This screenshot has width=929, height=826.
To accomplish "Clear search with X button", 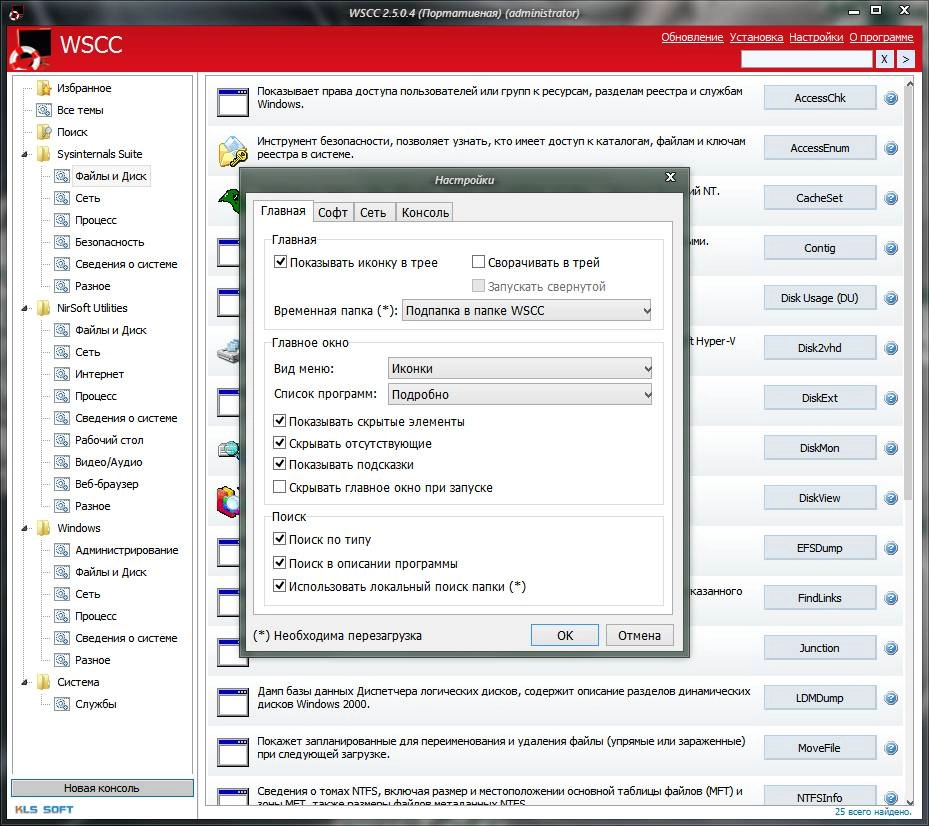I will pyautogui.click(x=884, y=59).
